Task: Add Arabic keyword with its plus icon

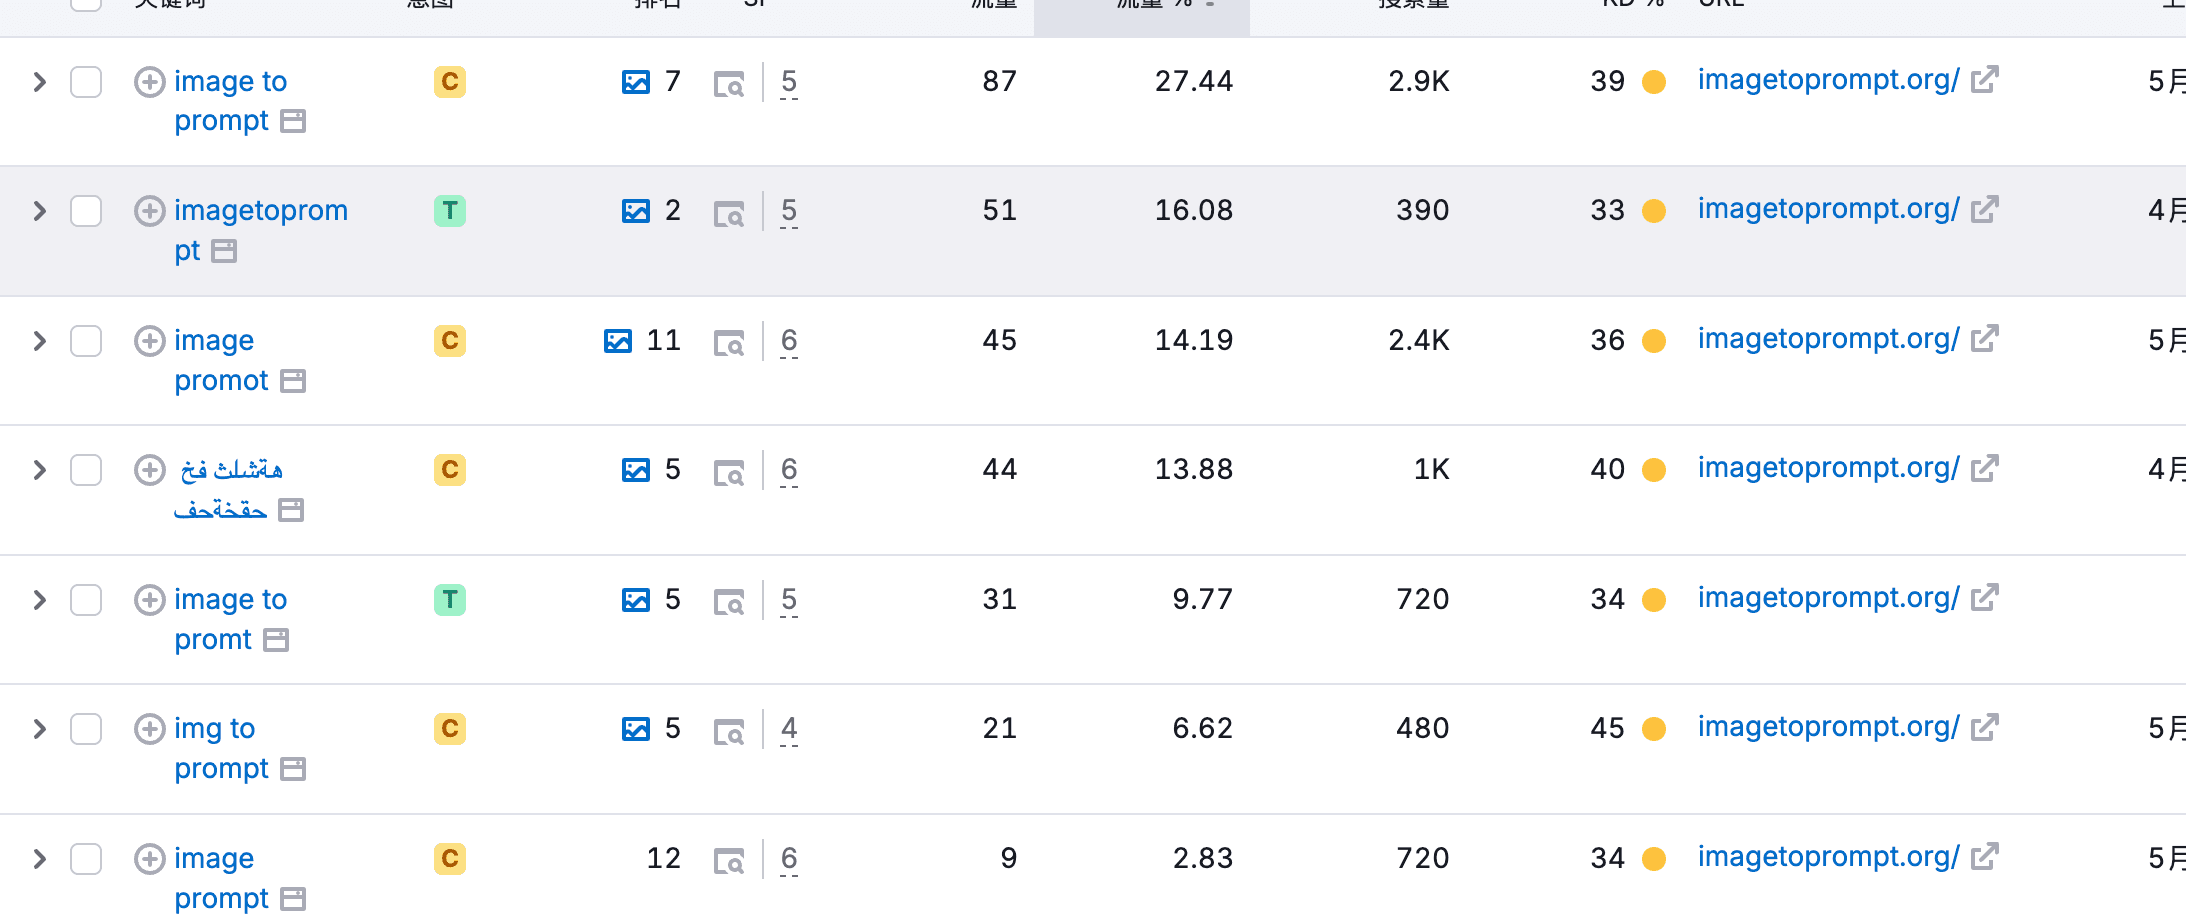Action: [x=150, y=470]
